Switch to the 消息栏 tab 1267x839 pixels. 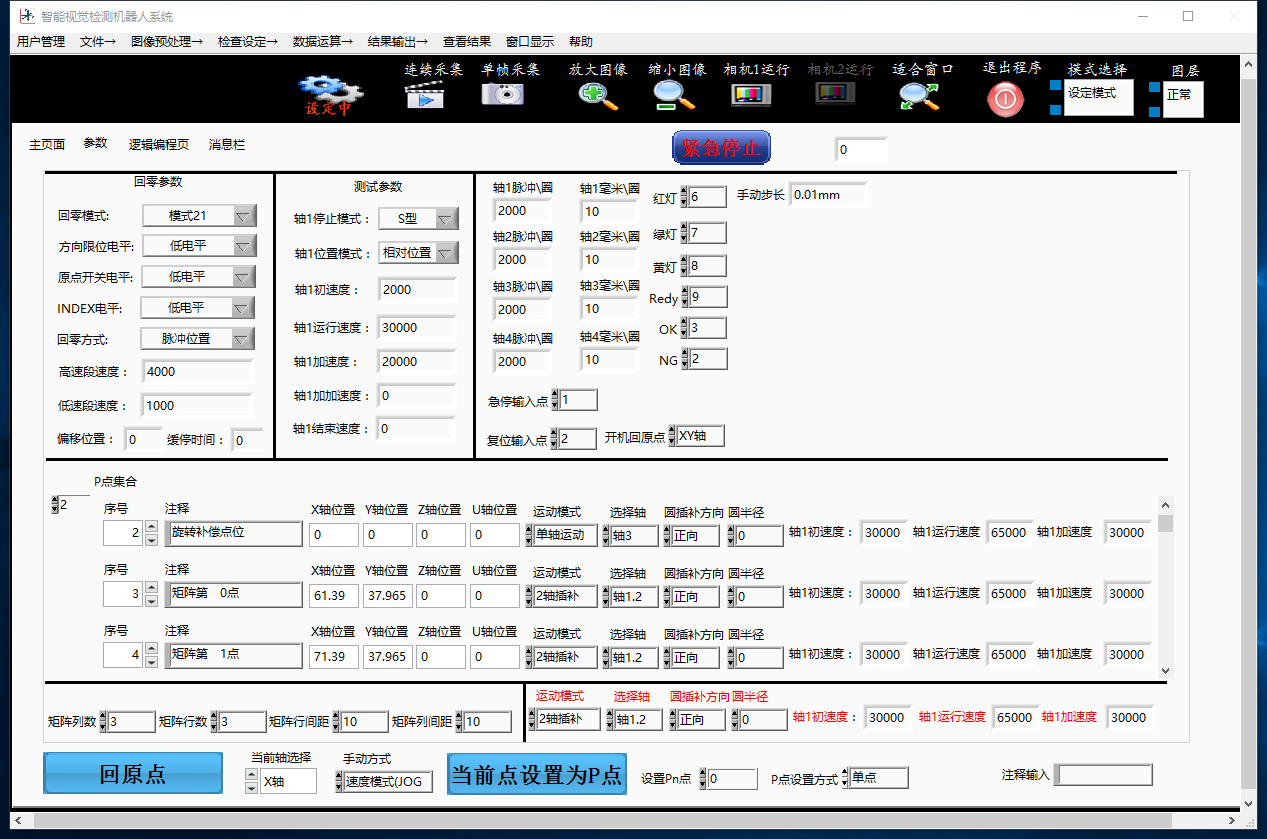click(227, 144)
